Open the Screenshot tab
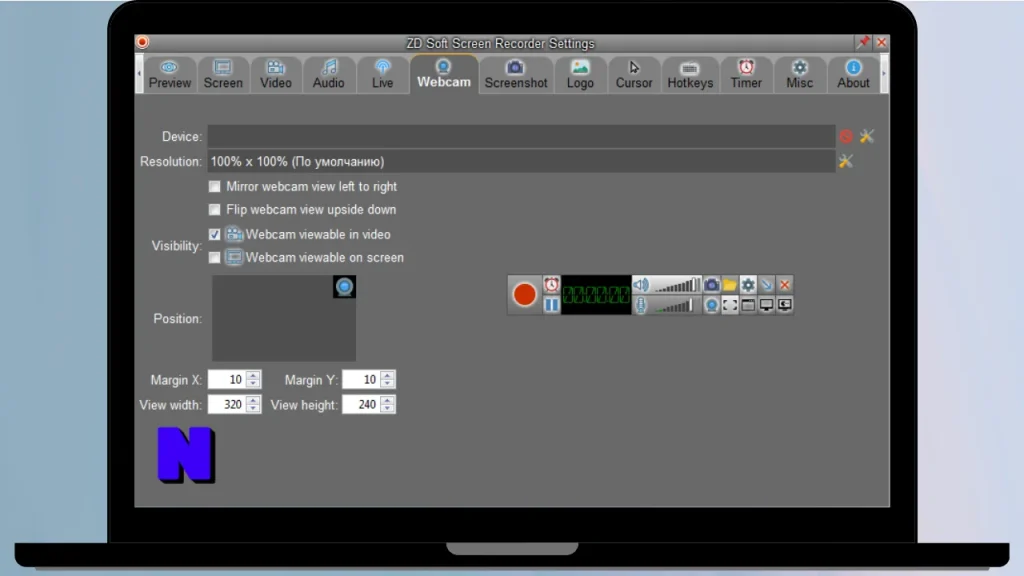Viewport: 1024px width, 576px height. (516, 74)
